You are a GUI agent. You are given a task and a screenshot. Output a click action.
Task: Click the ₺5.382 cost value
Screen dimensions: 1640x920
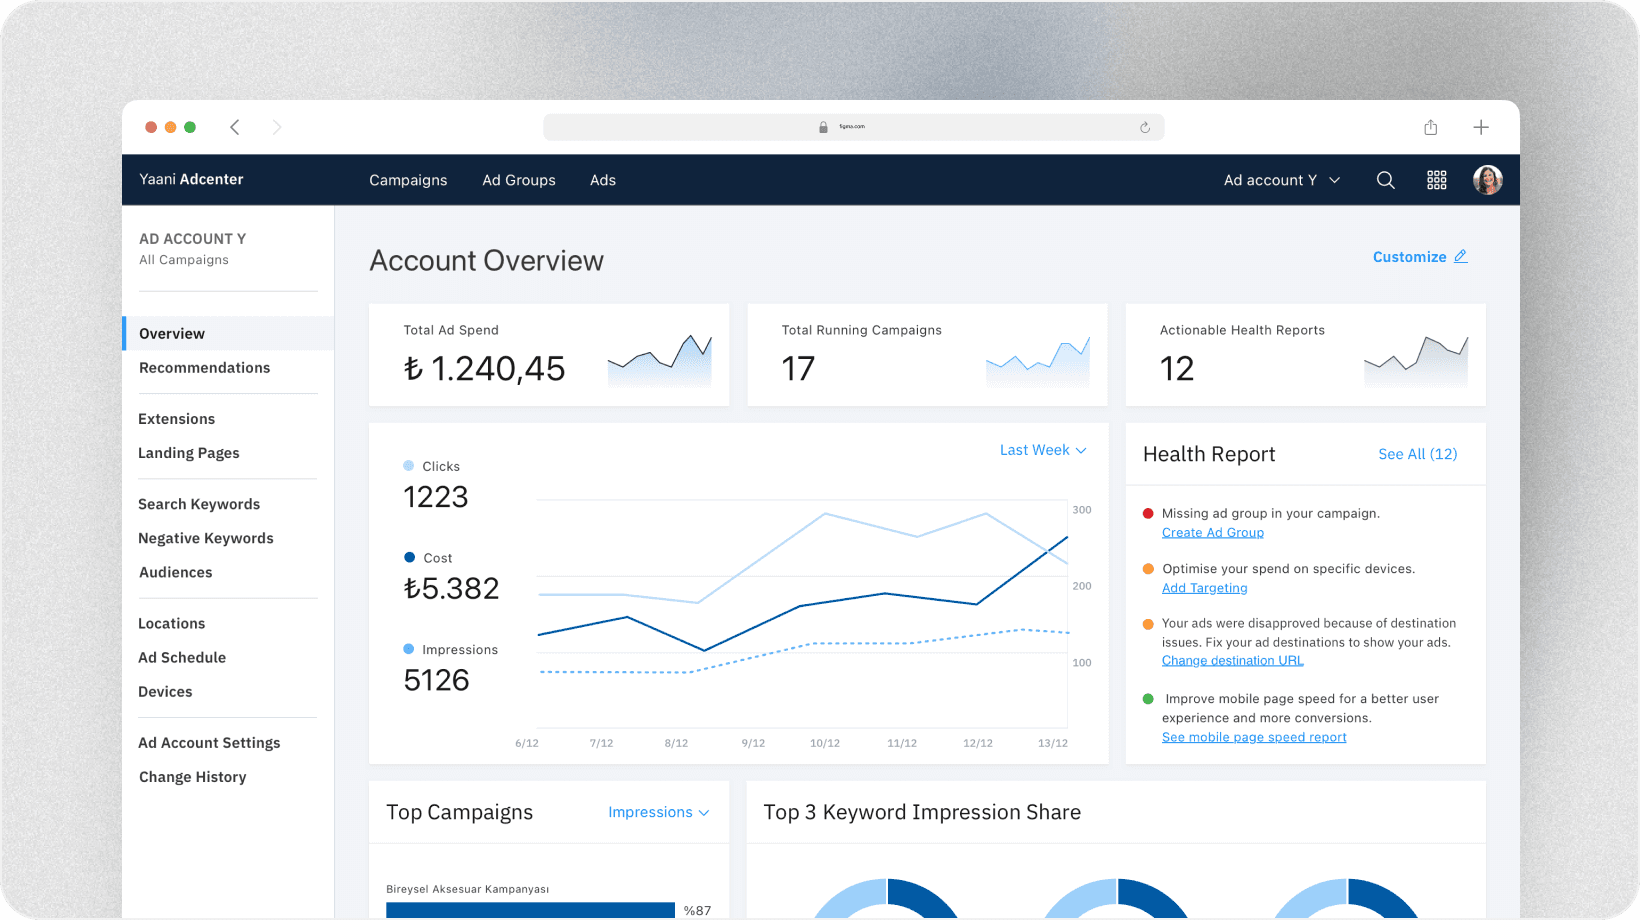point(451,589)
